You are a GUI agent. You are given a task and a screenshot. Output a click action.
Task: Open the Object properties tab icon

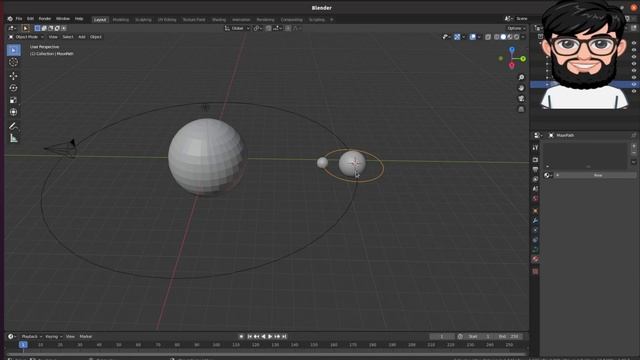[x=535, y=211]
